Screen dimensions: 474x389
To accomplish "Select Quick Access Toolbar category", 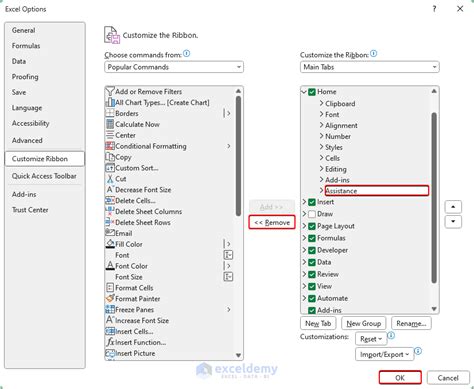I will 44,176.
